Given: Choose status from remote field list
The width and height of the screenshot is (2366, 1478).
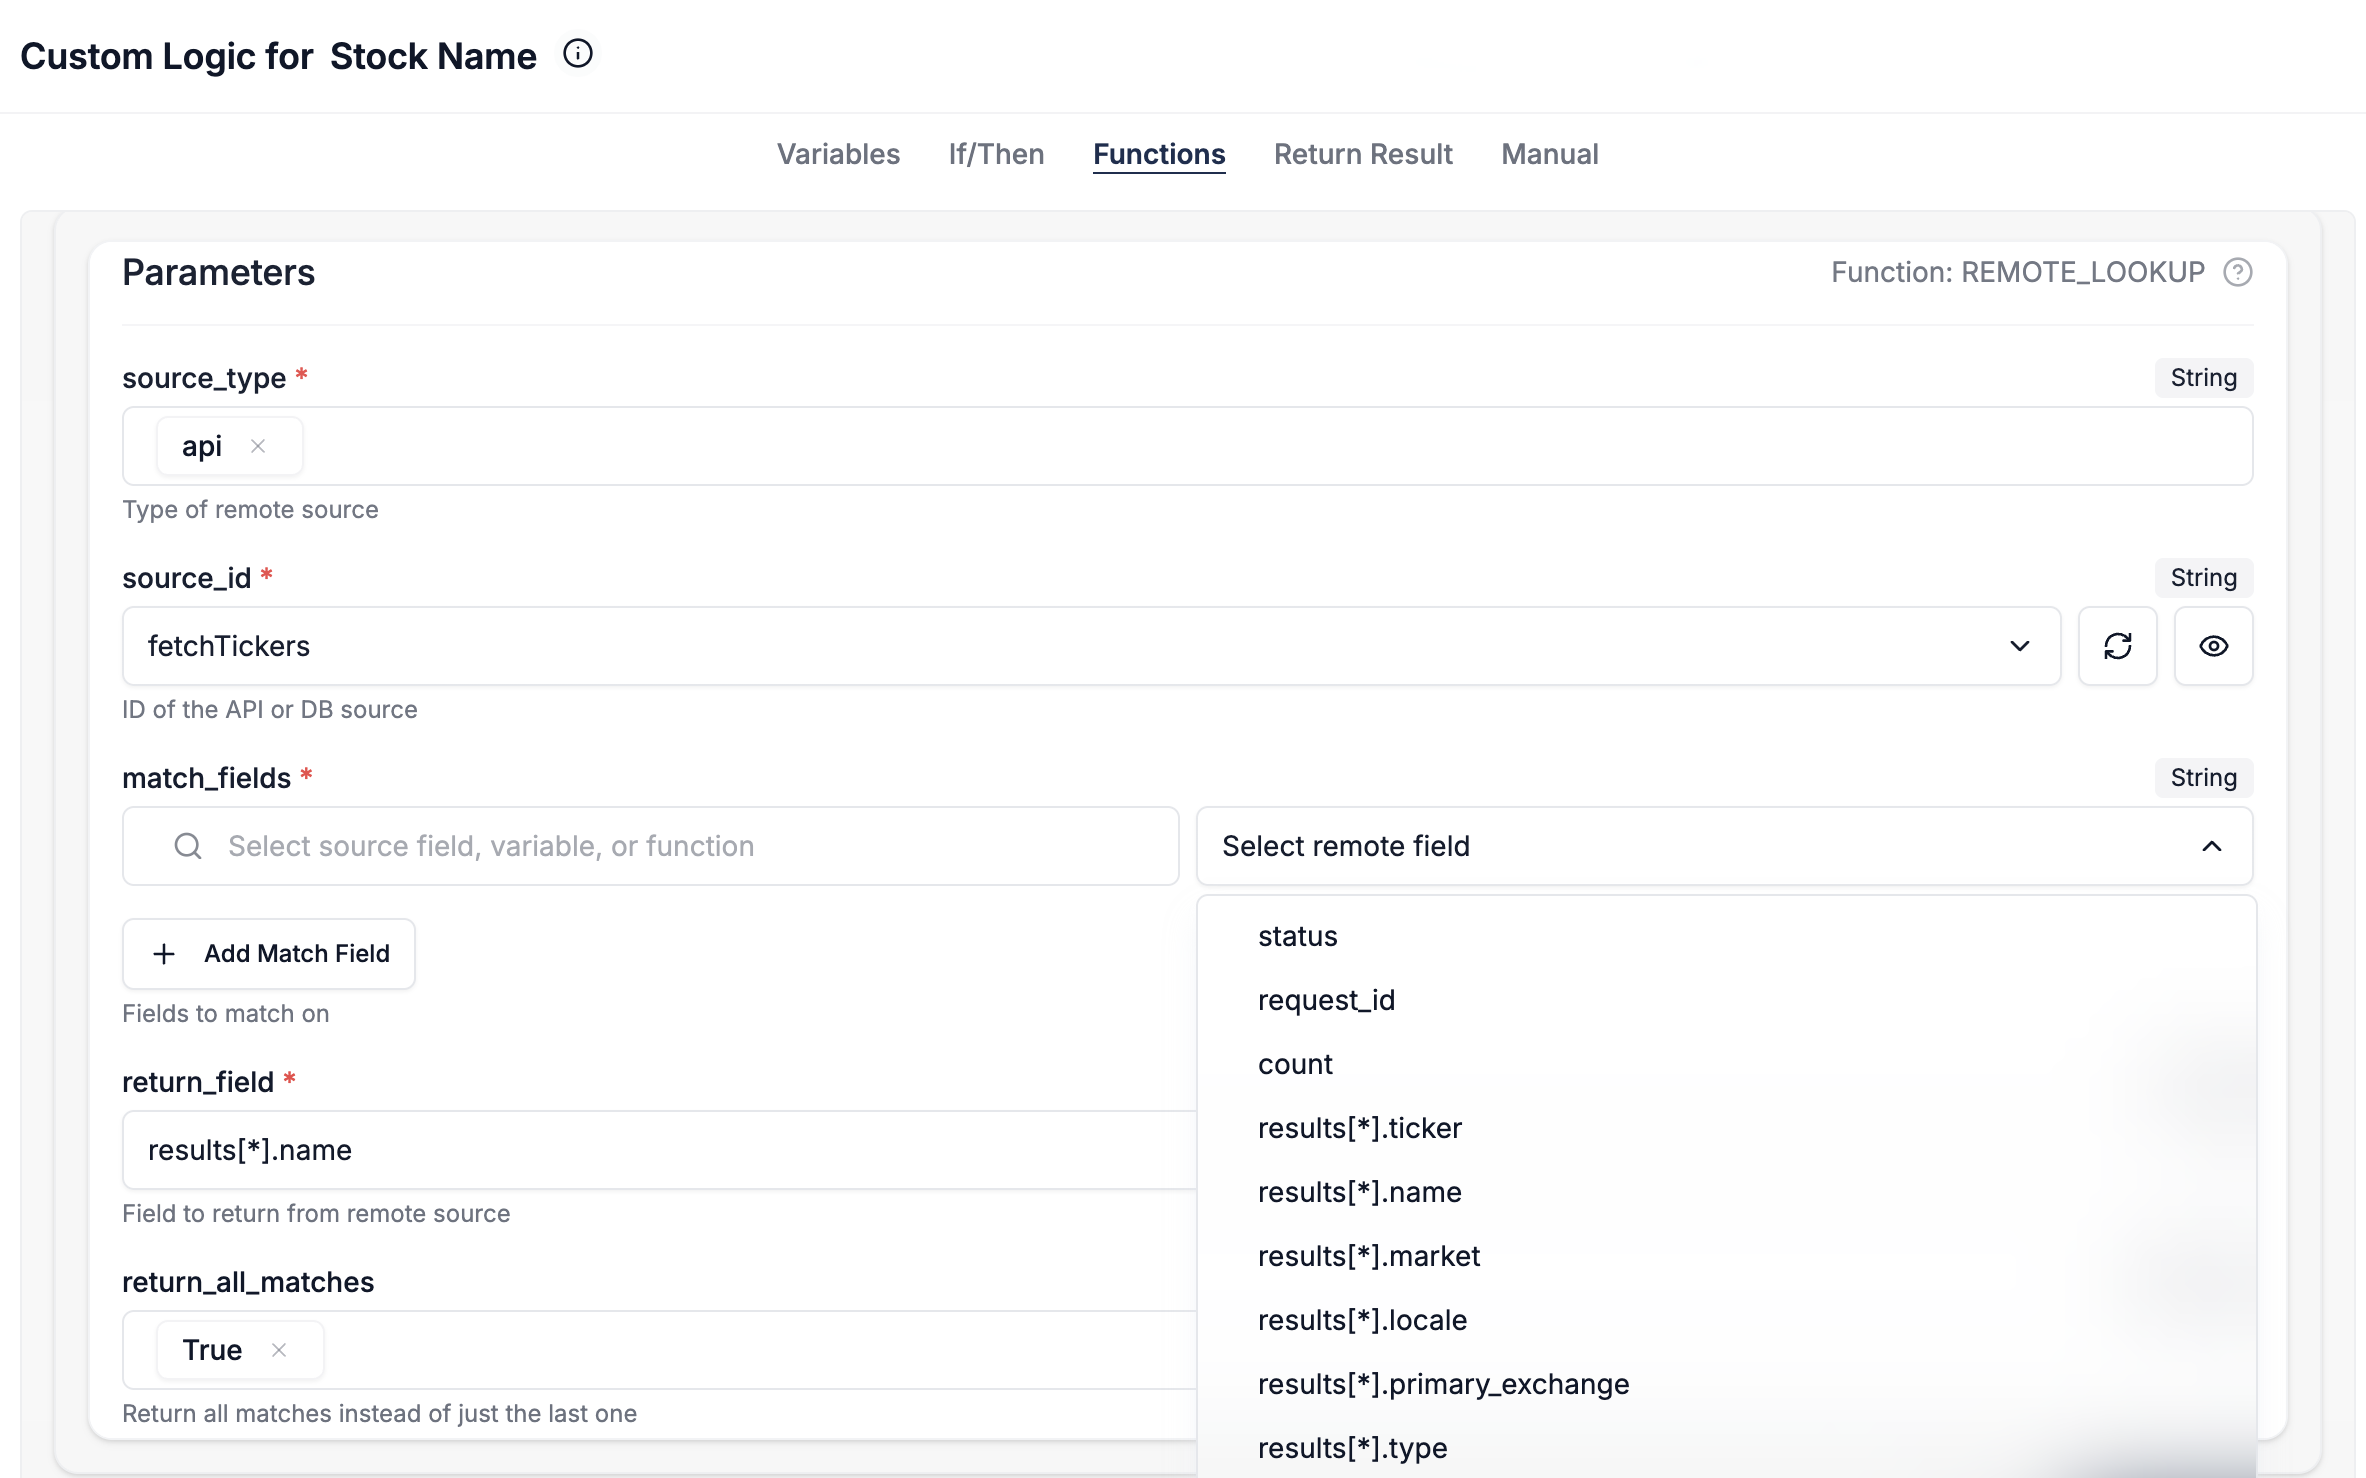Looking at the screenshot, I should pos(1726,936).
